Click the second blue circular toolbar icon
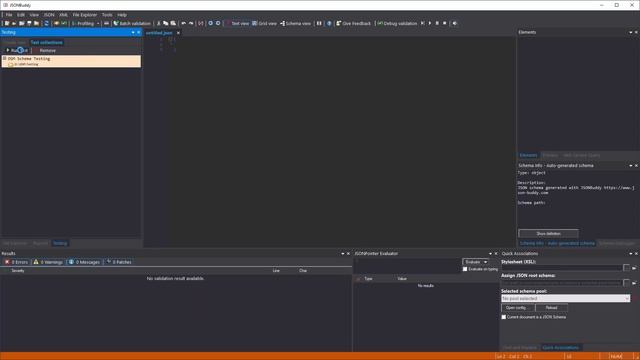Viewport: 640px width, 360px height. [218, 23]
